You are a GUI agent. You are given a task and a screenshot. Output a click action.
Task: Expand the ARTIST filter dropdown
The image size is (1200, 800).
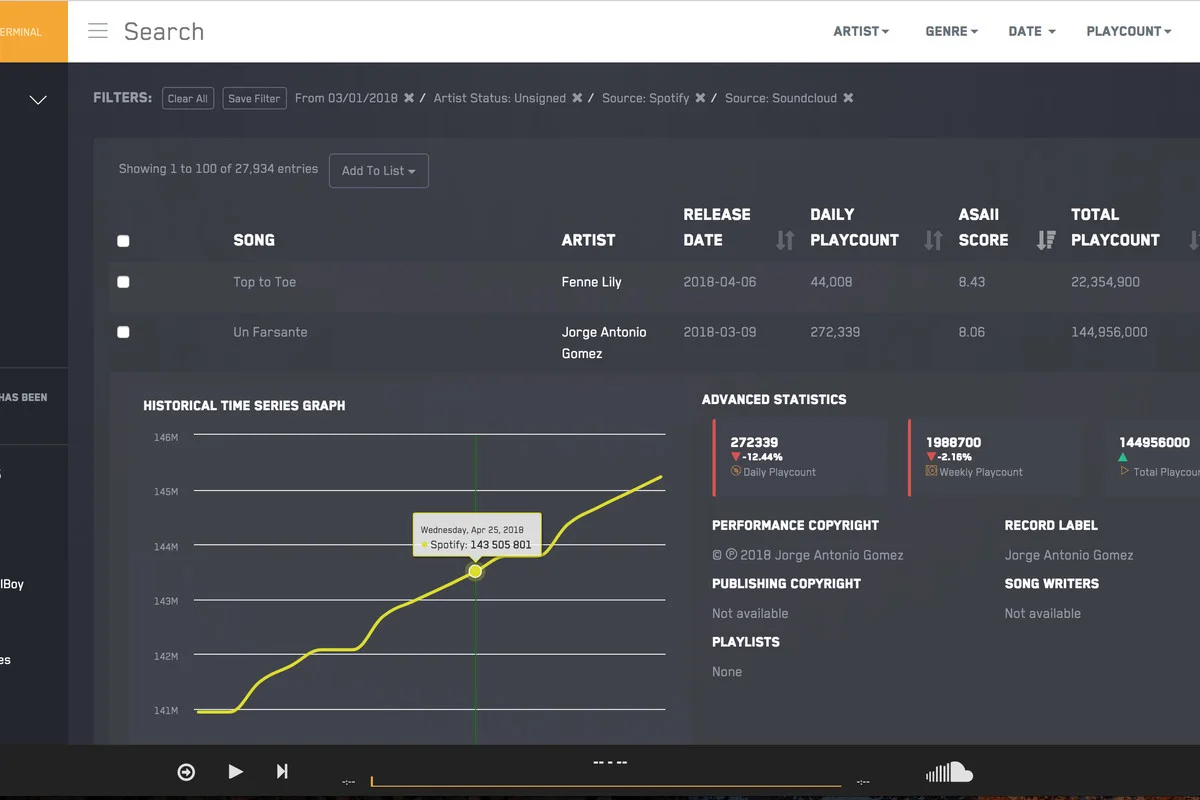pyautogui.click(x=861, y=31)
